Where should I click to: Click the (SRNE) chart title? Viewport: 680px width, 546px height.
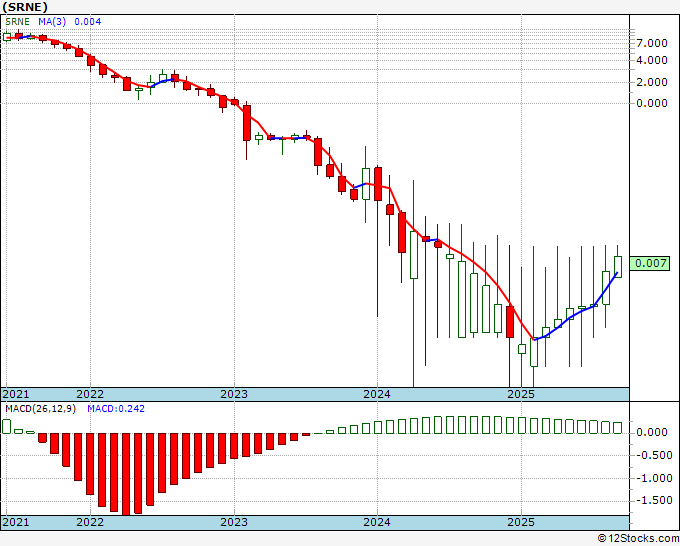pyautogui.click(x=25, y=7)
